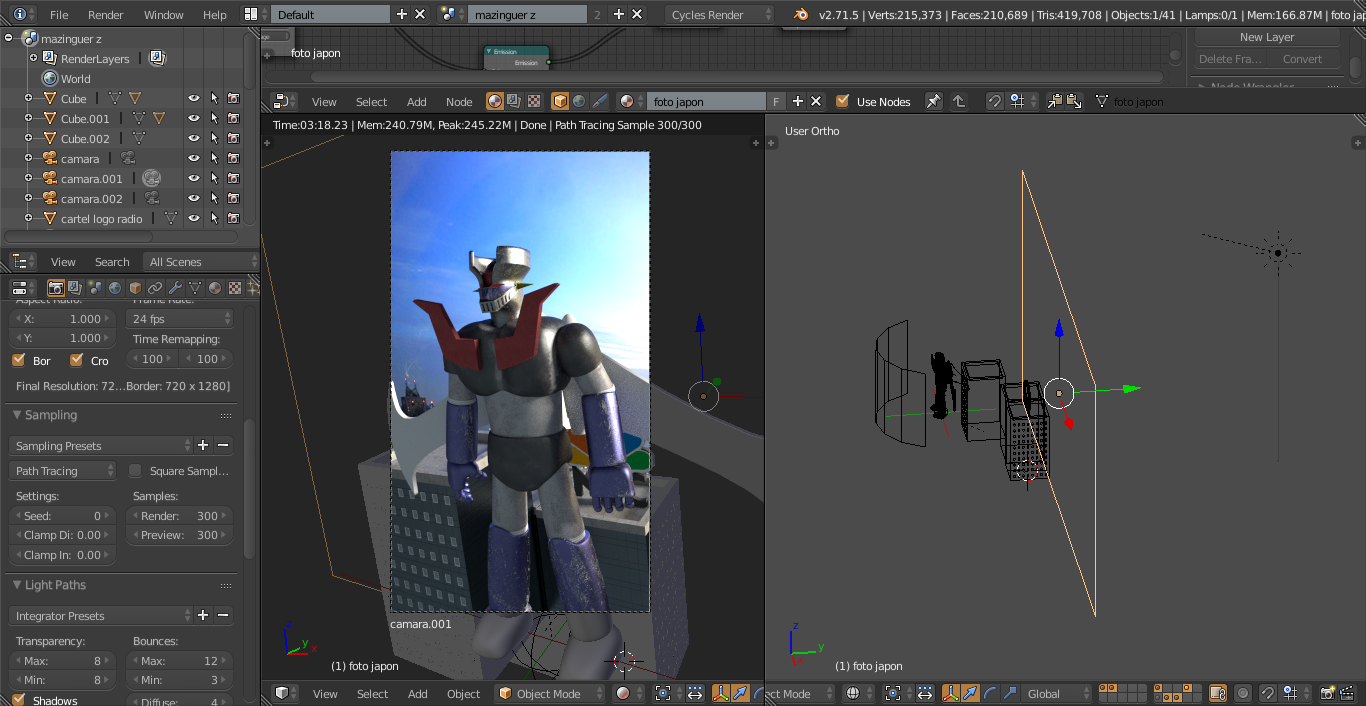
Task: Toggle renderability of cartel logo radio
Action: click(x=233, y=218)
